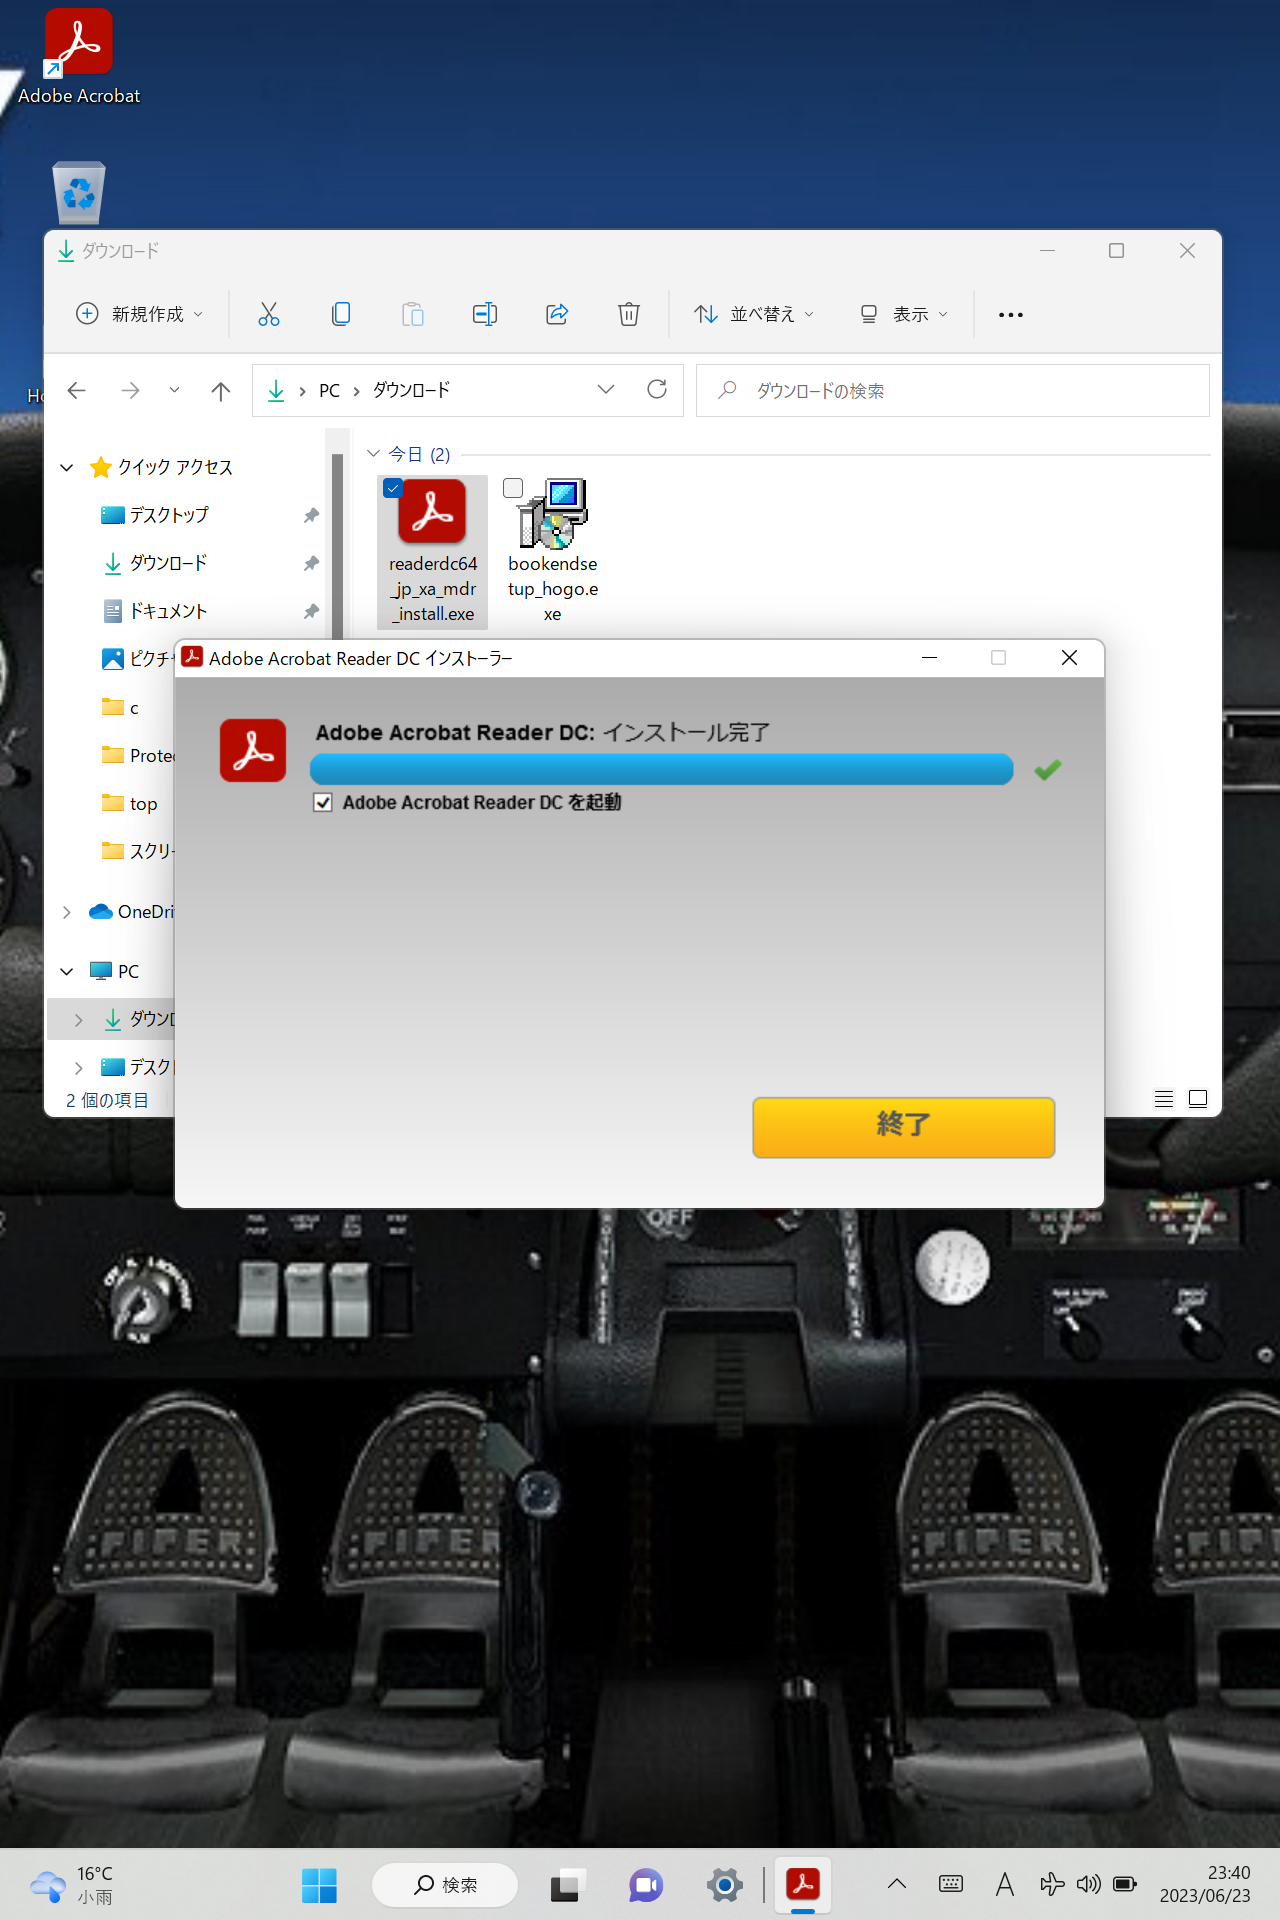Switch to large icons view in status bar
Viewport: 1280px width, 1920px height.
tap(1198, 1099)
